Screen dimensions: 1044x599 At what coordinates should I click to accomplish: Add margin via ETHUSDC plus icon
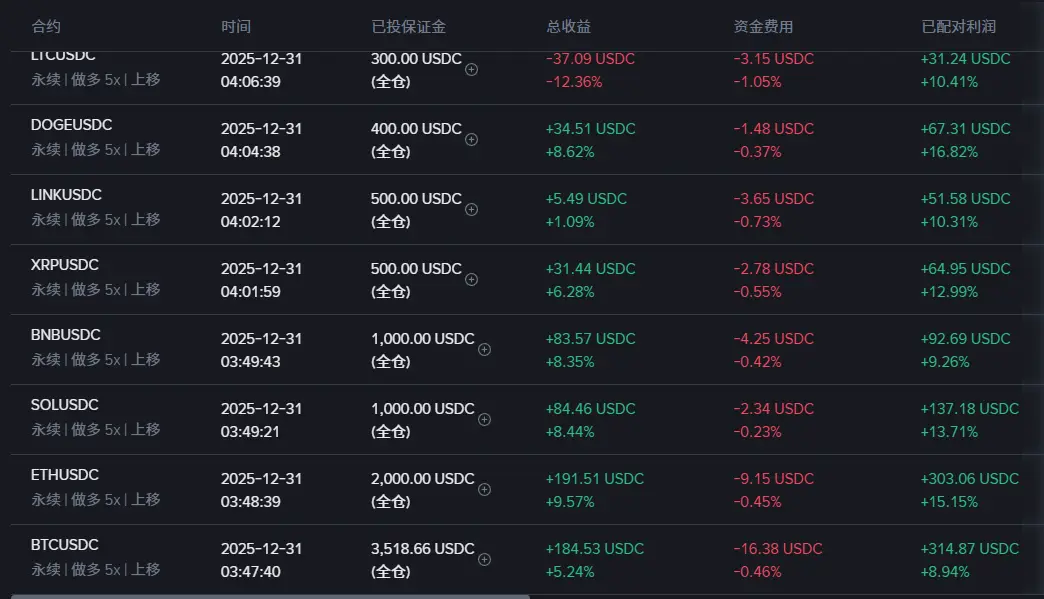485,490
